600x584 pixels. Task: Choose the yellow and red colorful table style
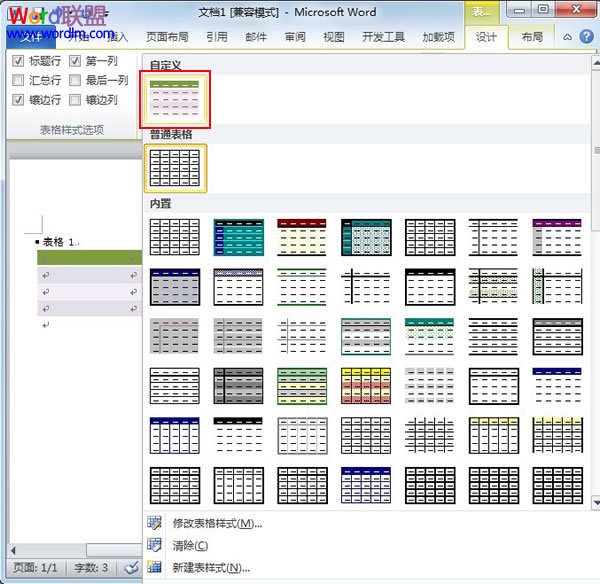[x=366, y=386]
